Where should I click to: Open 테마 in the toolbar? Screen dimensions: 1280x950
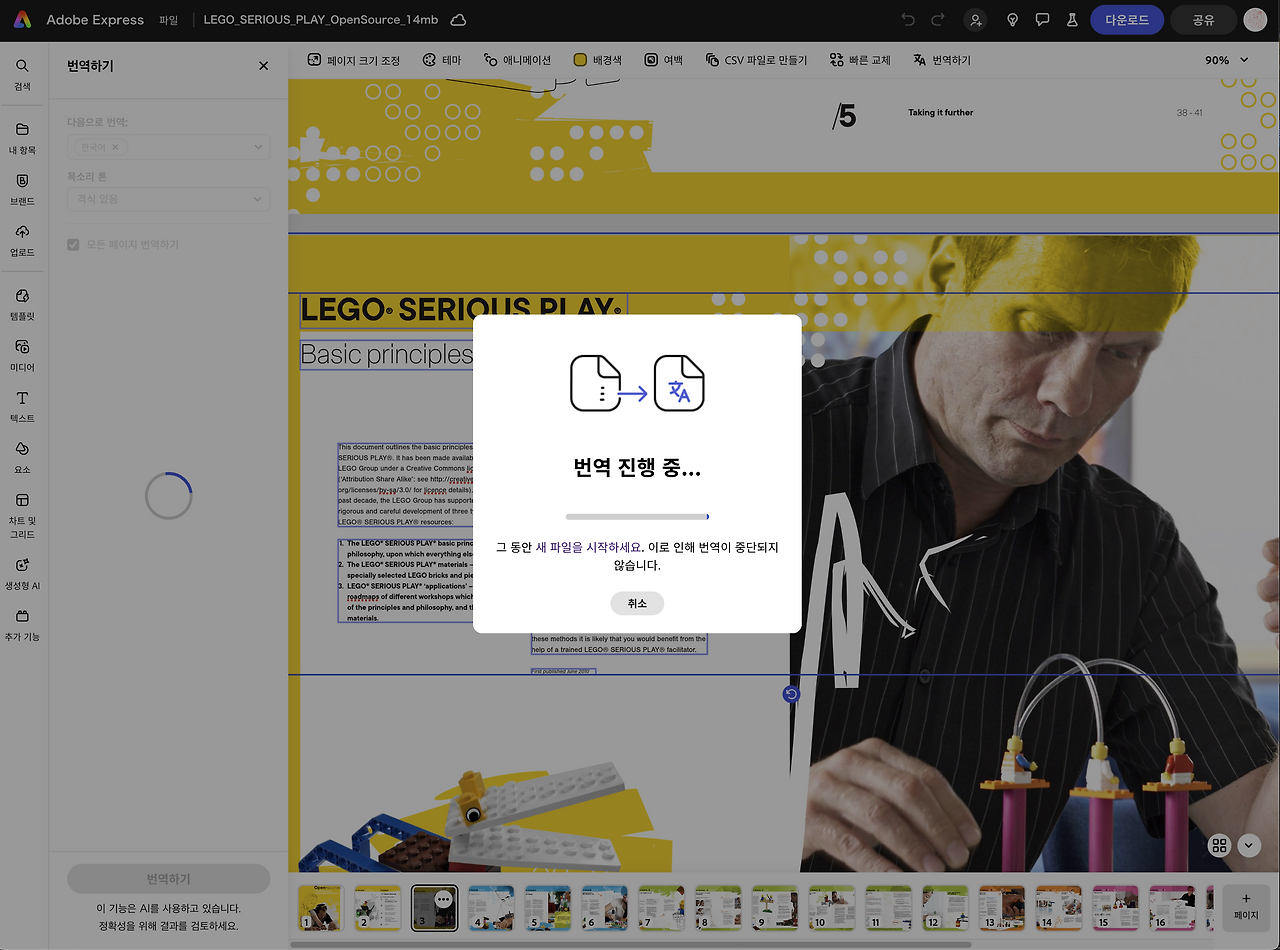(x=442, y=60)
